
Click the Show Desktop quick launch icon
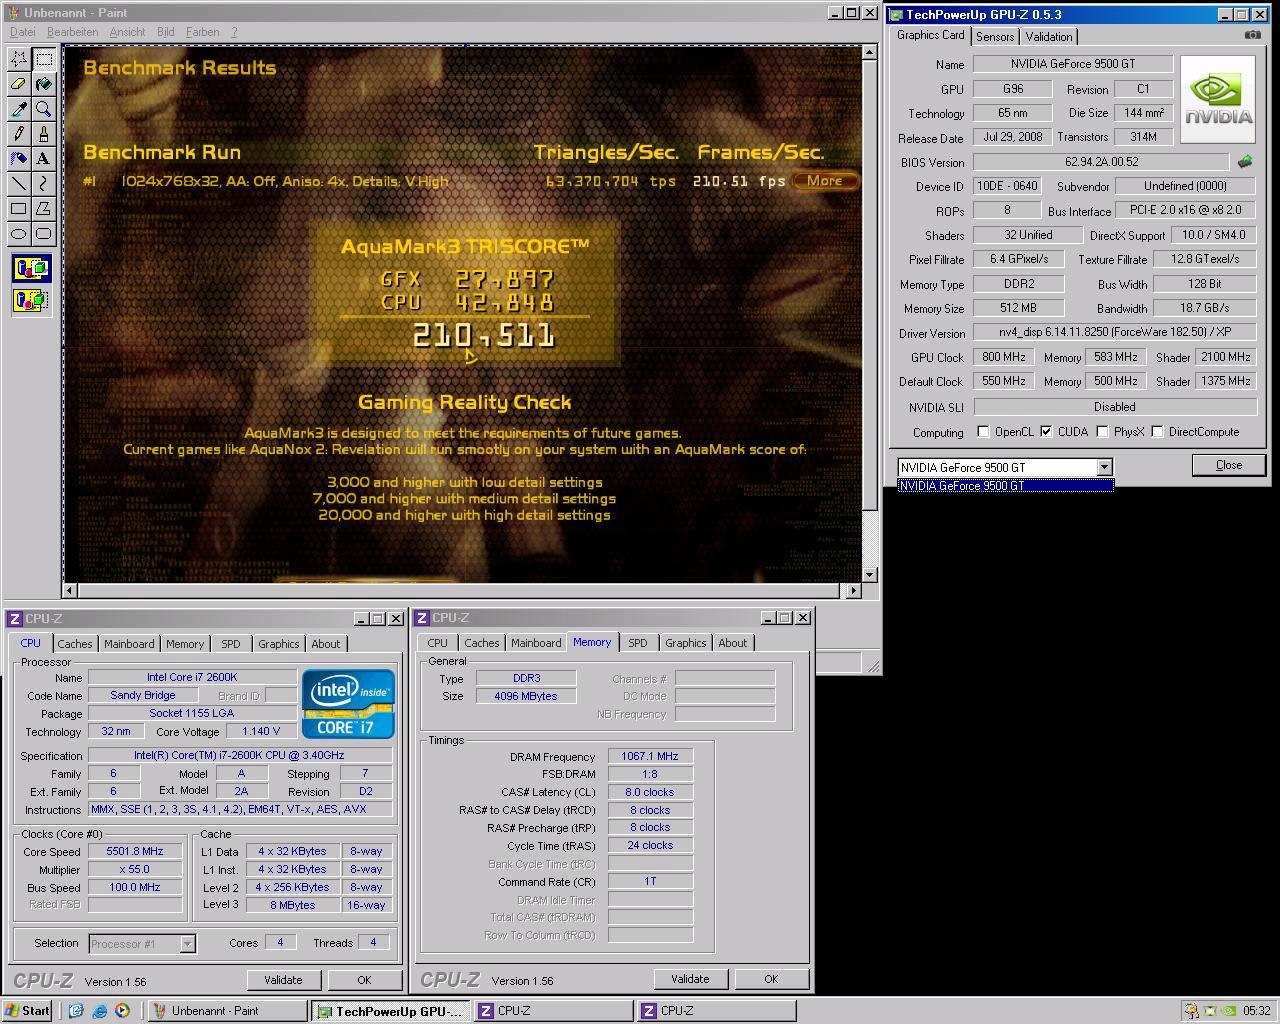77,1011
